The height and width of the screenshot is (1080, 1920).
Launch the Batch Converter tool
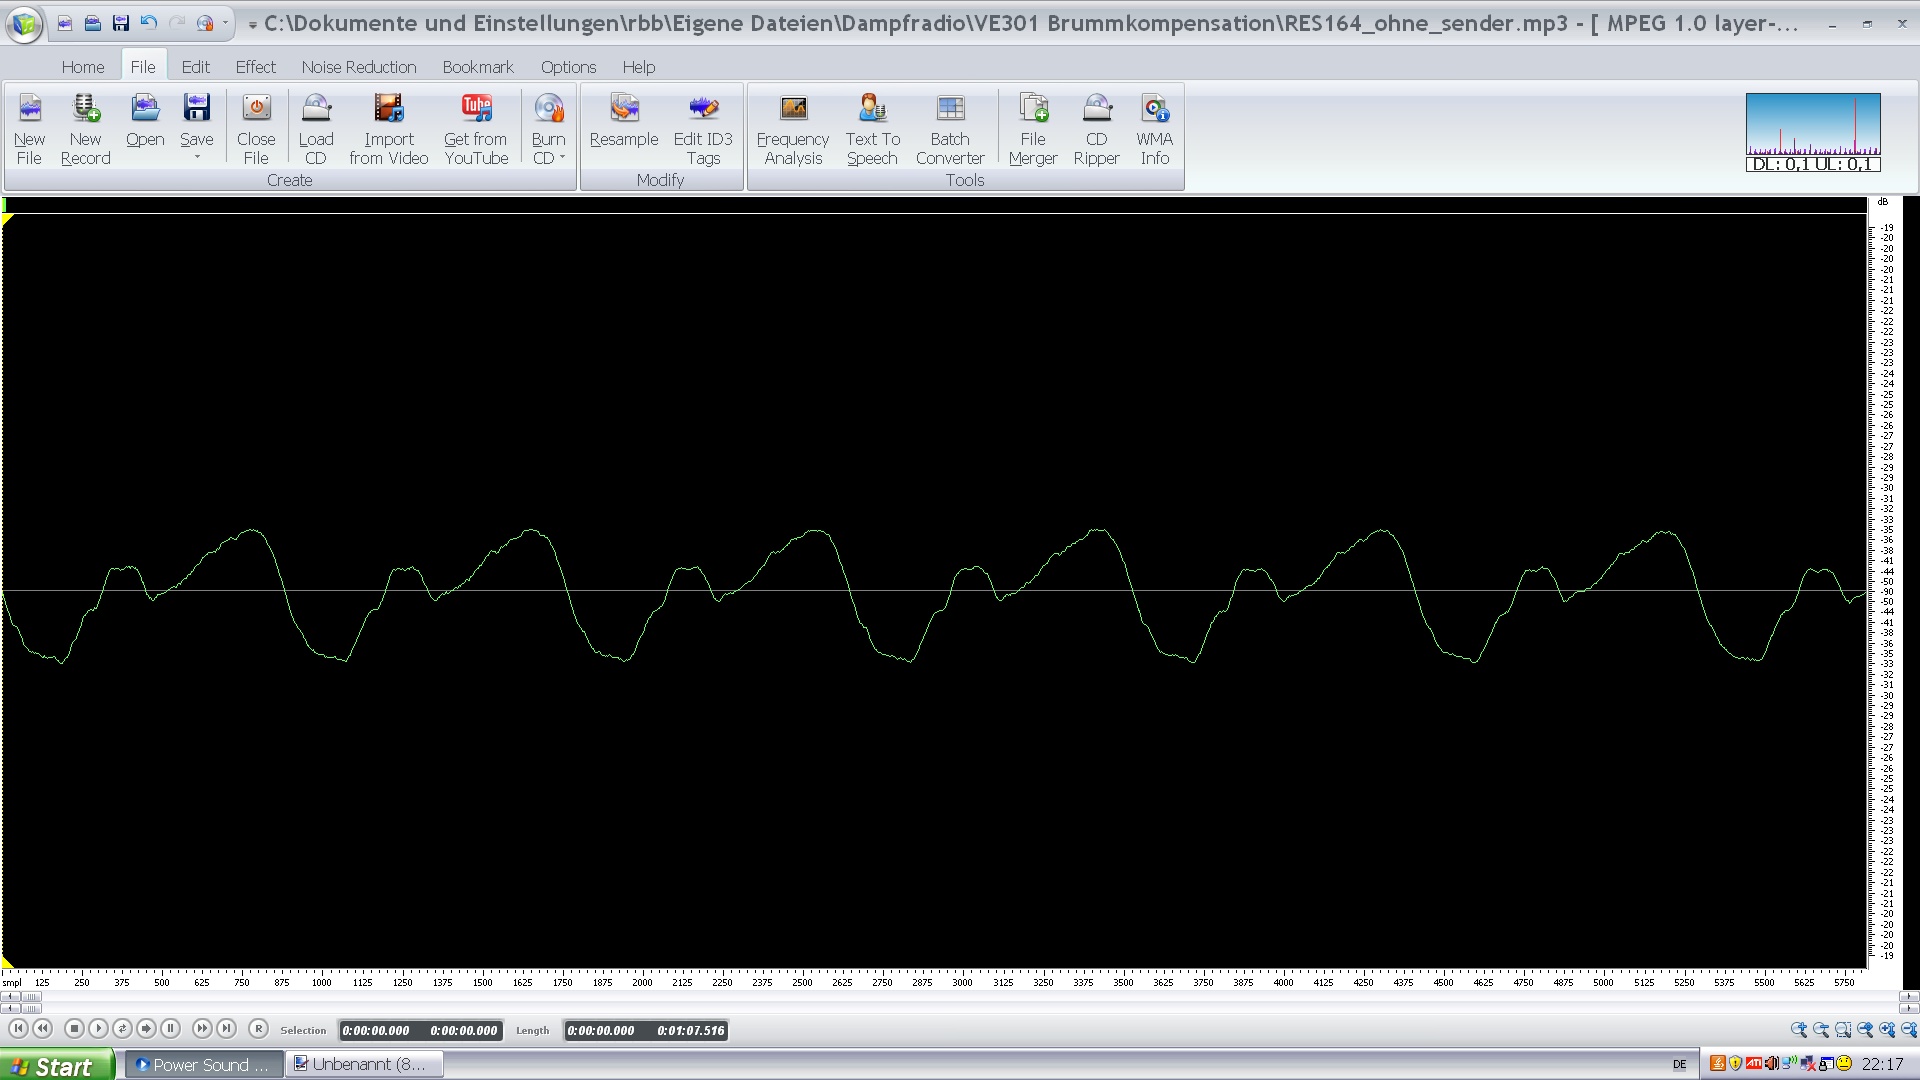(950, 109)
